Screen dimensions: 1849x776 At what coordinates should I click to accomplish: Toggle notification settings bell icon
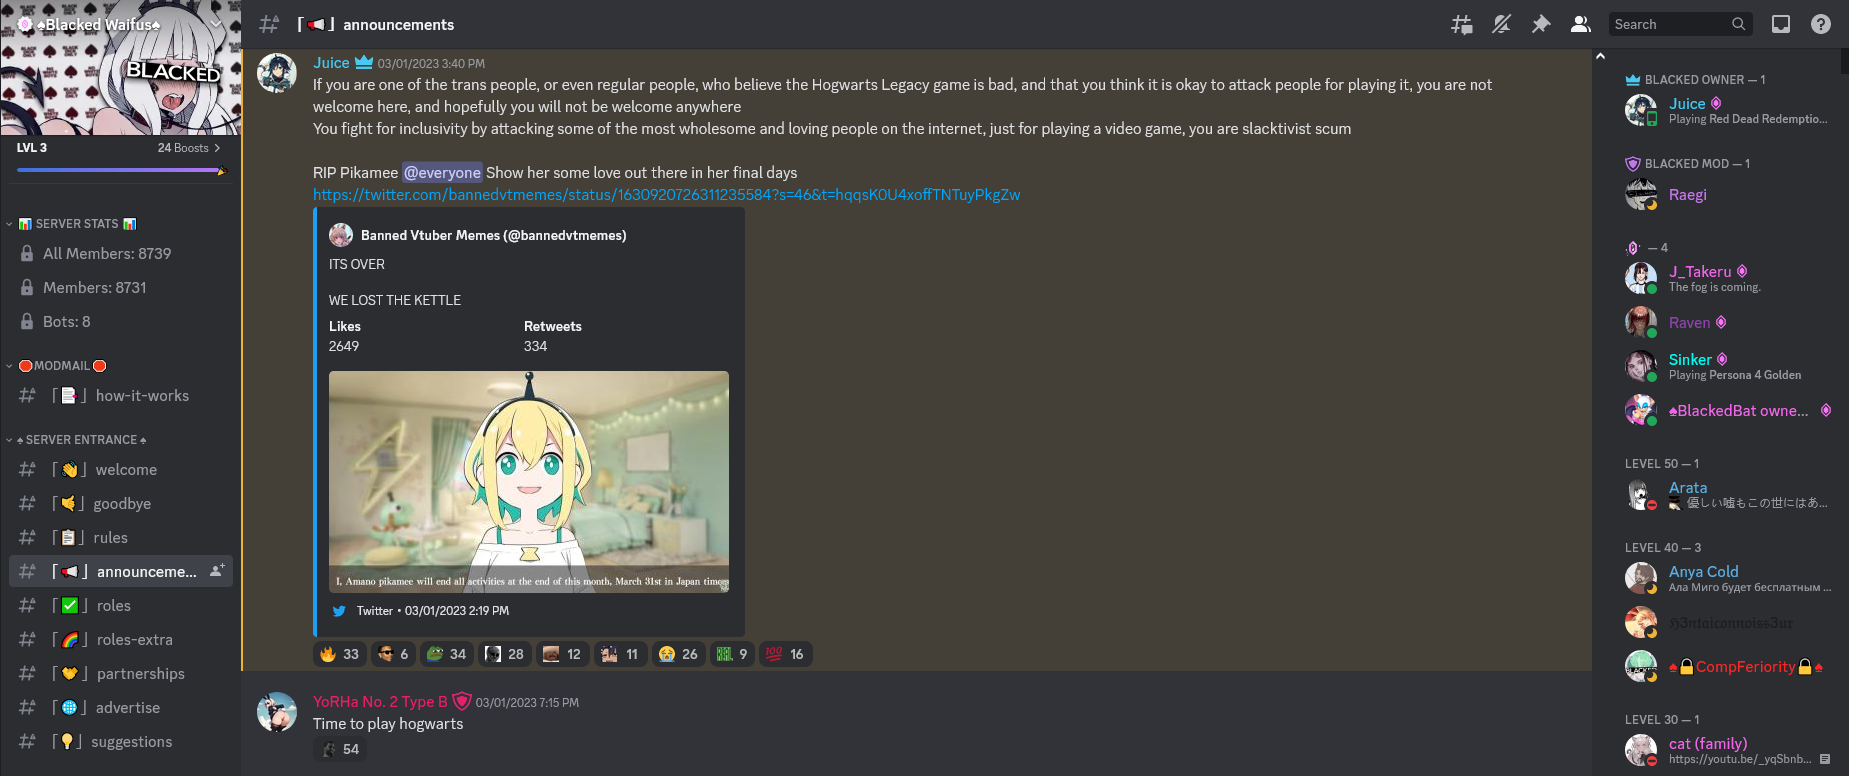pyautogui.click(x=1501, y=24)
